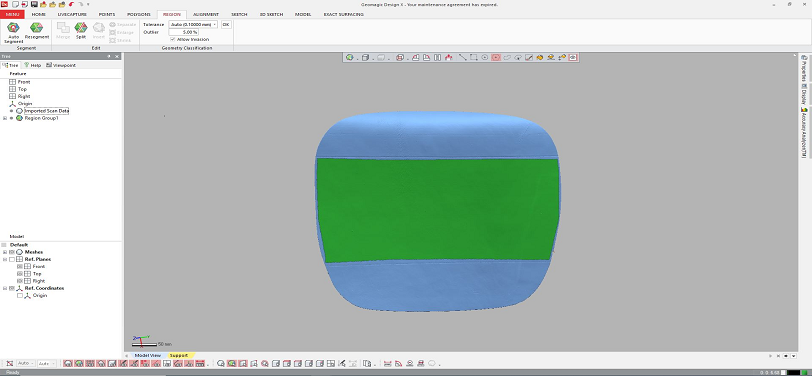Click the highlighted red selection mode icon
The height and width of the screenshot is (376, 812).
coord(496,57)
